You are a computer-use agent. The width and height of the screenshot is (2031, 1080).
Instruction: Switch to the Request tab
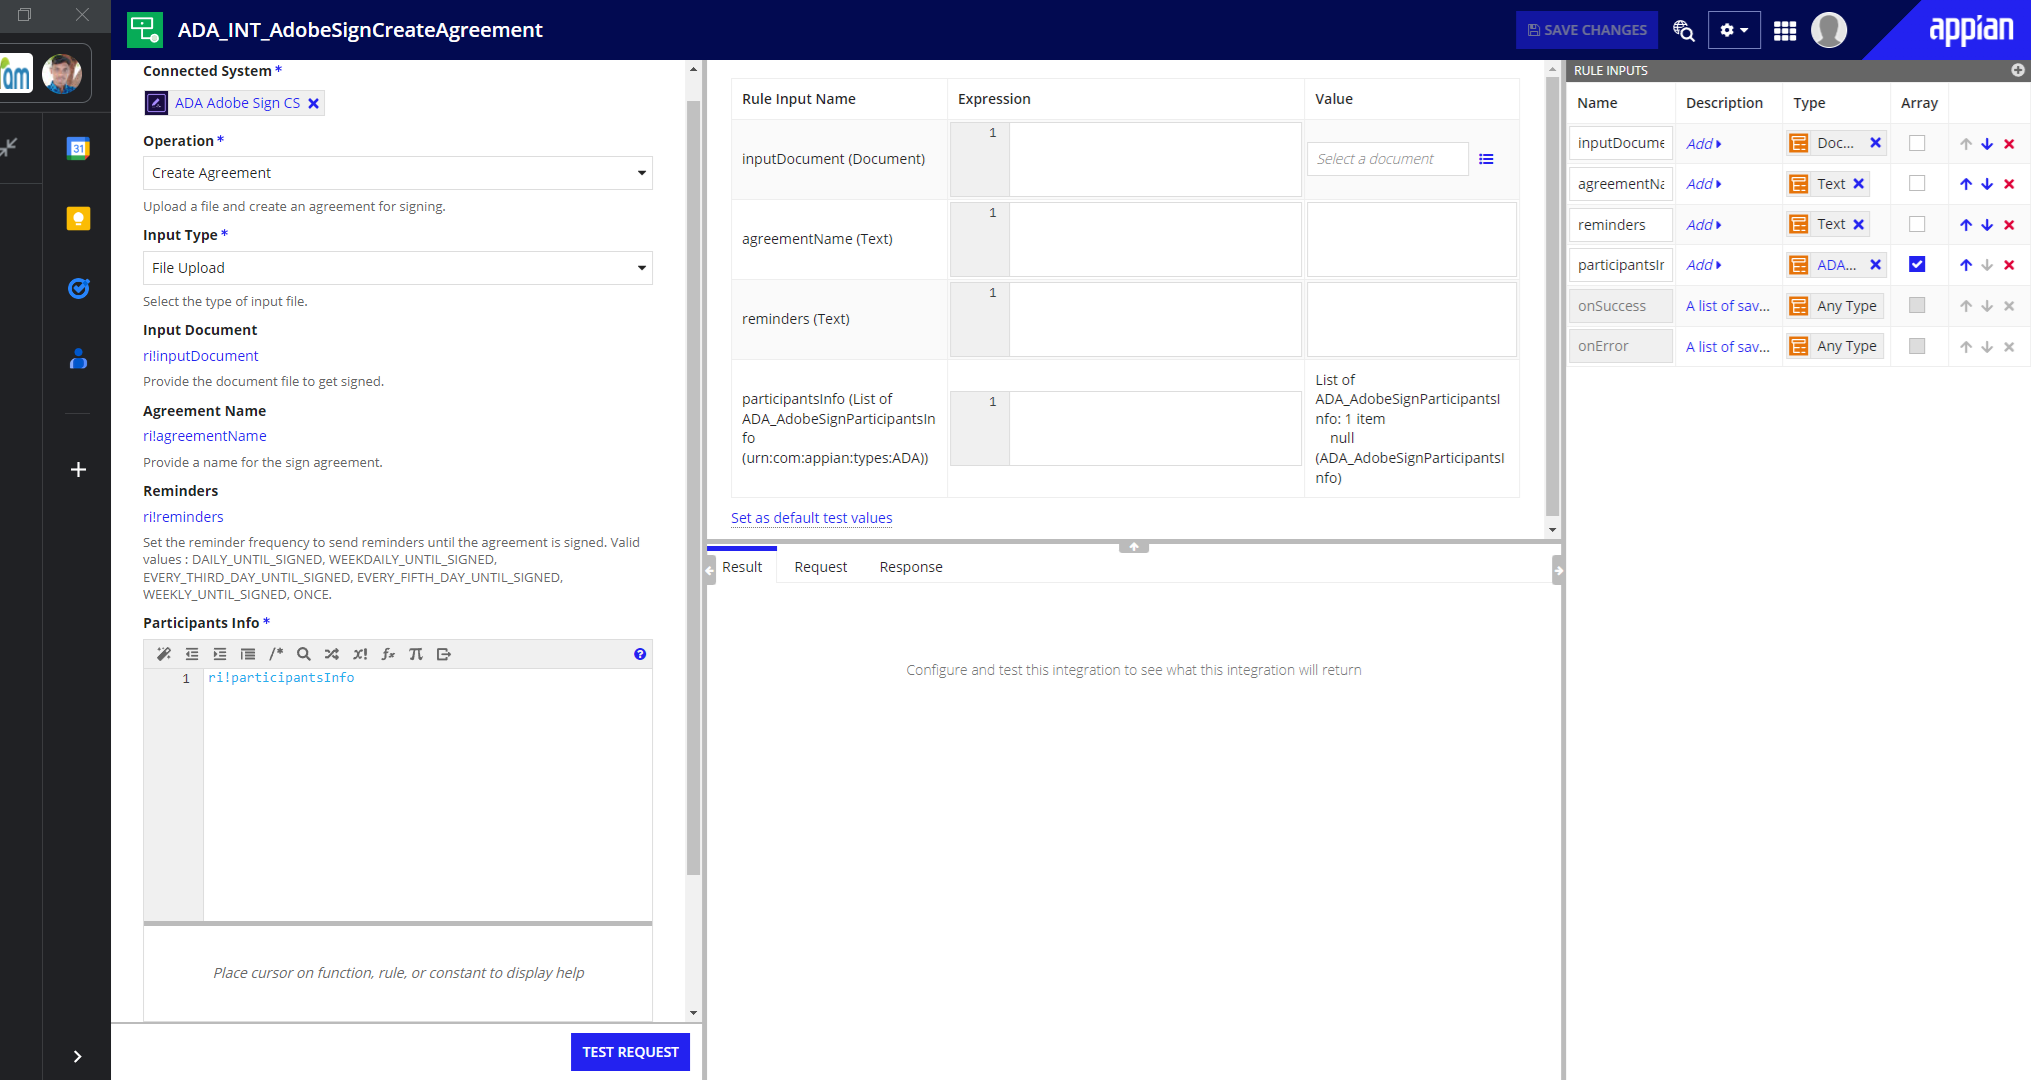820,567
